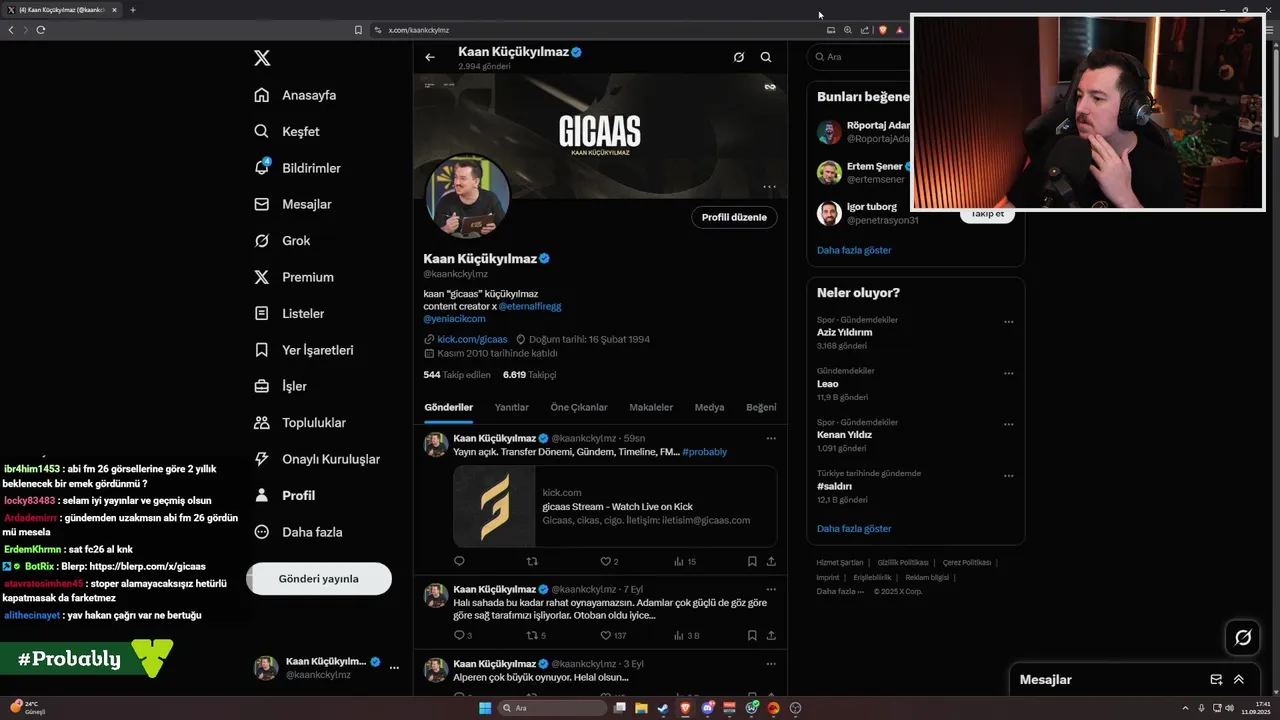This screenshot has width=1280, height=720.
Task: Click the profile header search icon
Action: [766, 57]
